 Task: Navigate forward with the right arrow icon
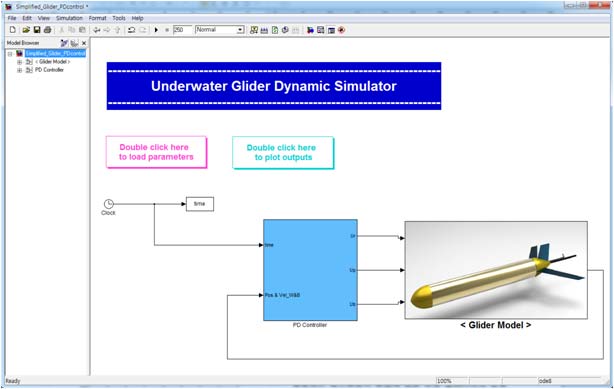107,30
